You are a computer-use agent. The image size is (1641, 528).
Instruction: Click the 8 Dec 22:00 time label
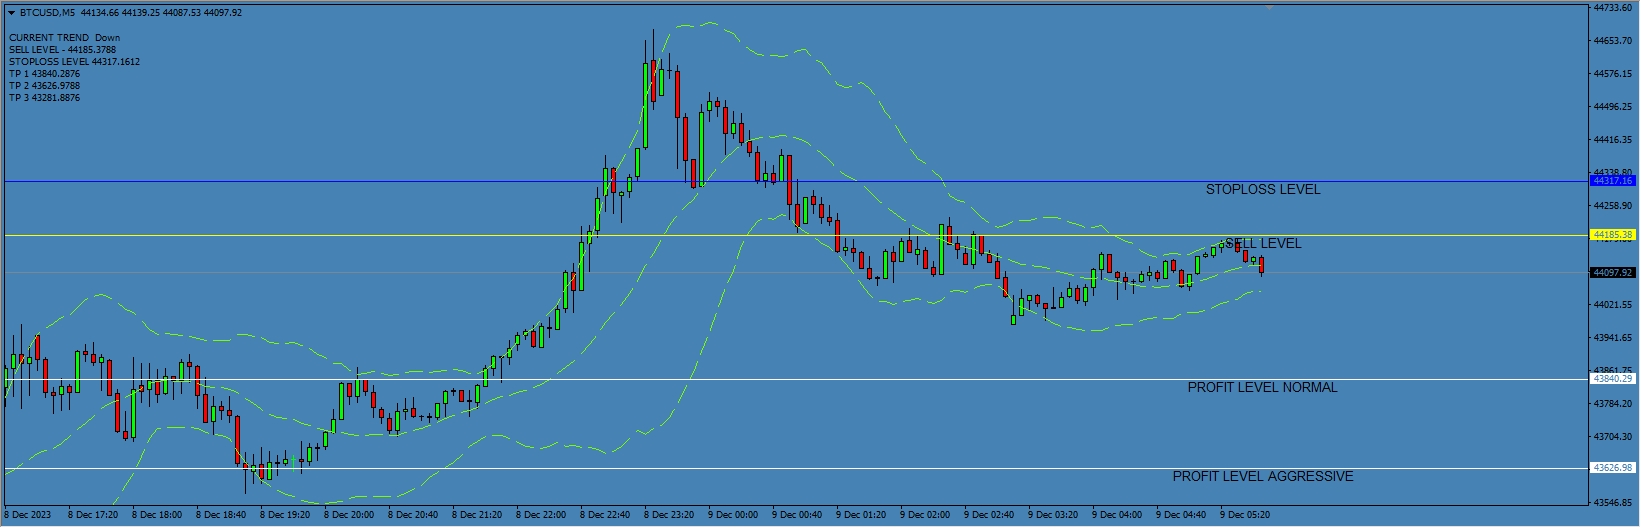pyautogui.click(x=541, y=515)
